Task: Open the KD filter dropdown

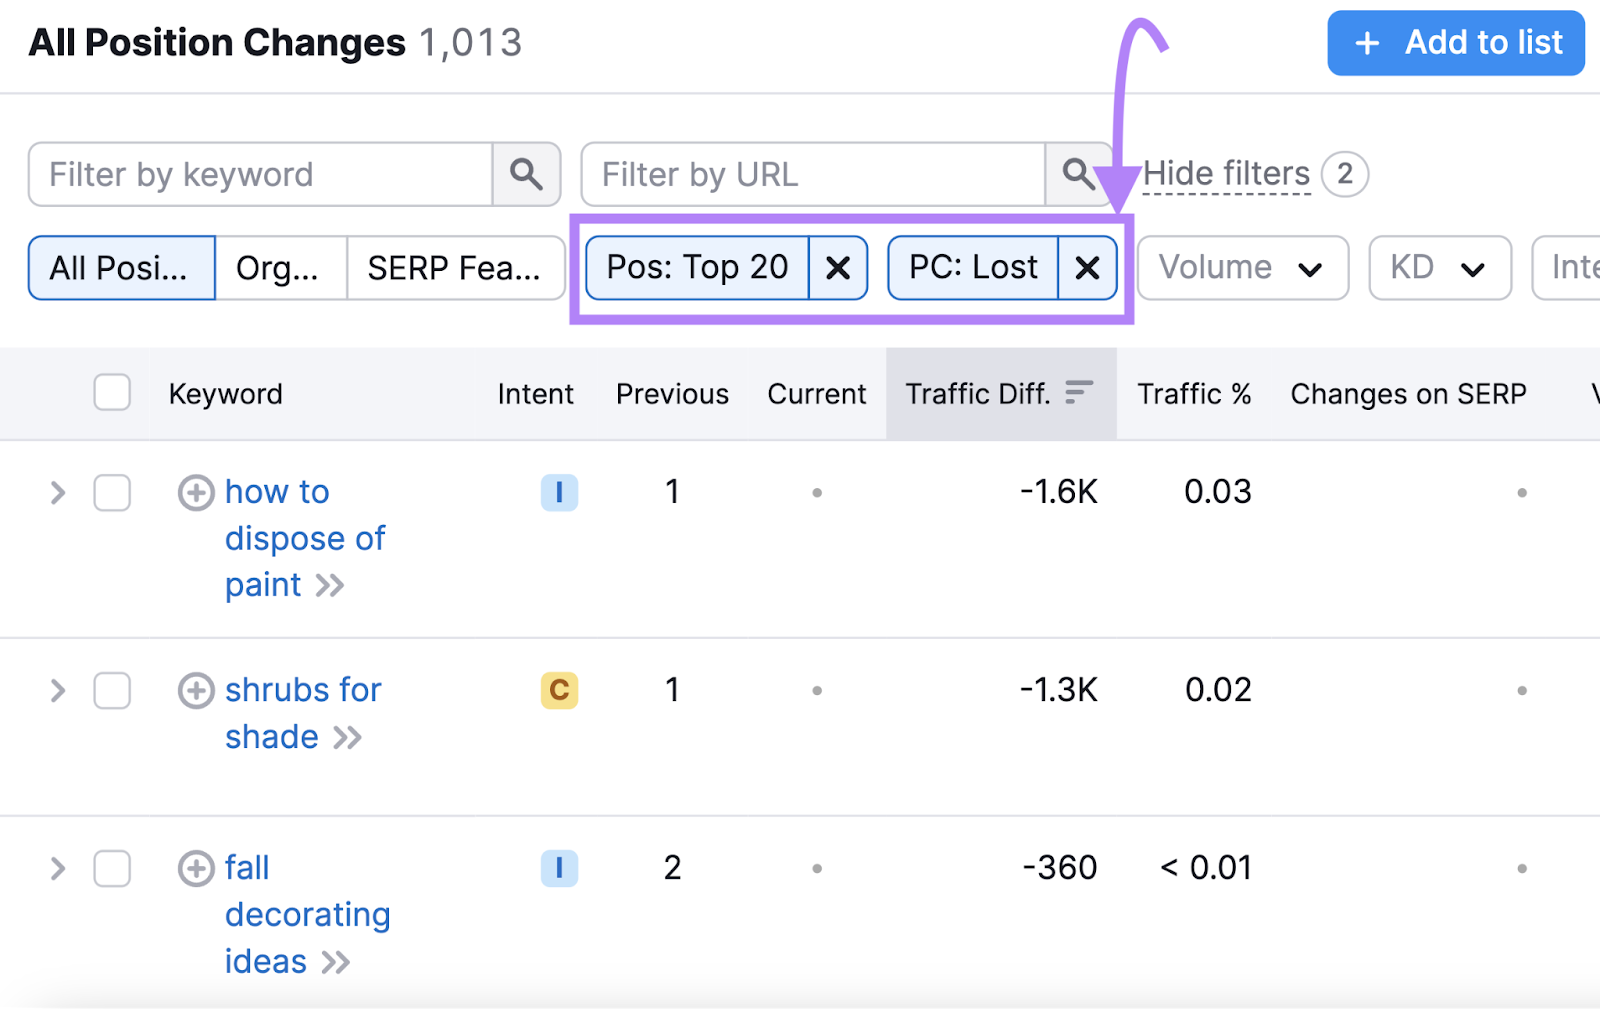Action: point(1439,268)
